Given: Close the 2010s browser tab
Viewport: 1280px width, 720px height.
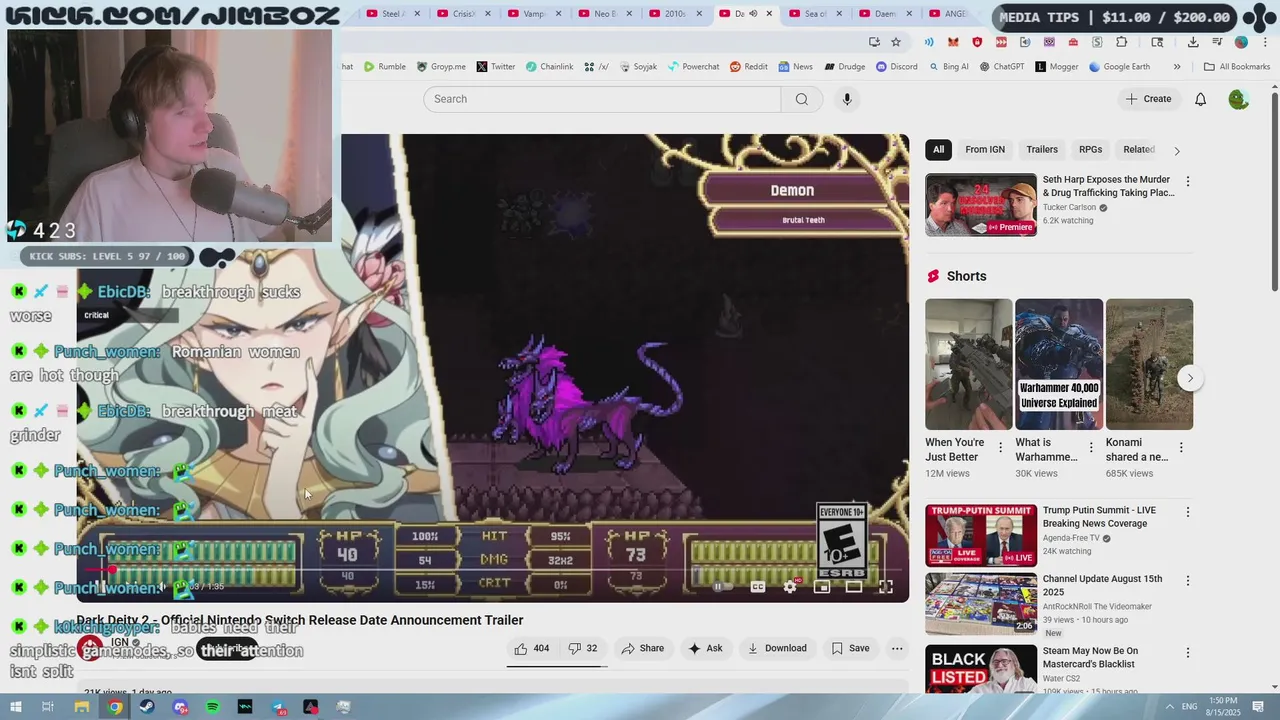Looking at the screenshot, I should click(699, 14).
